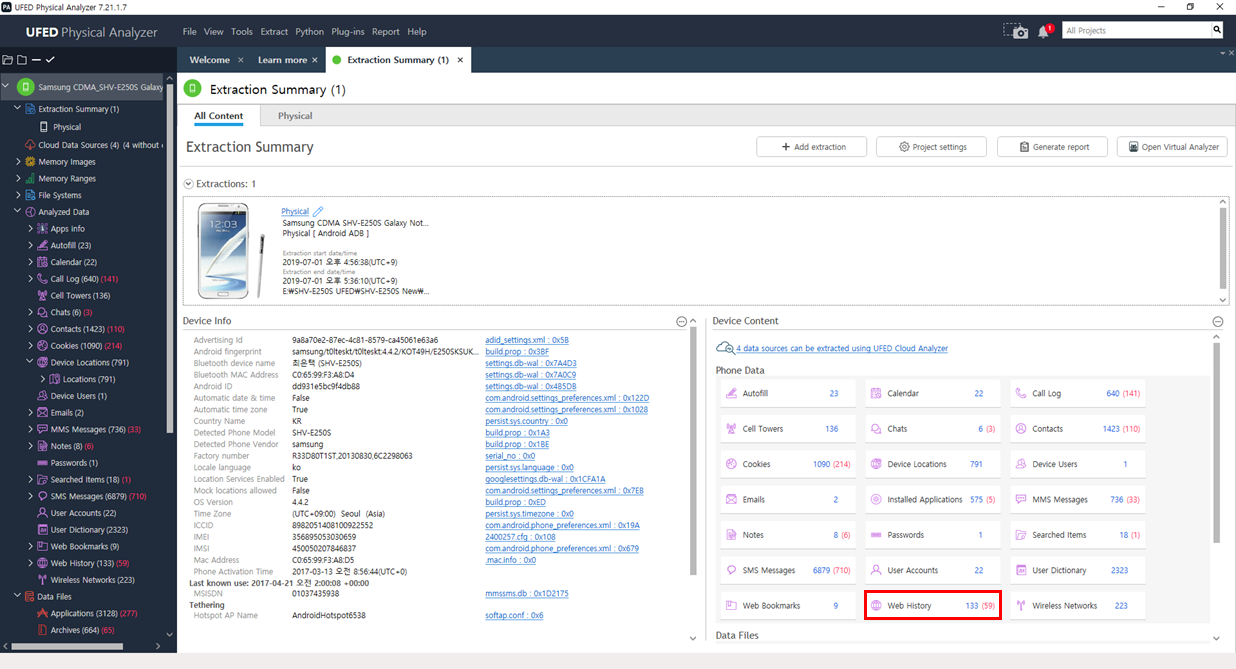The width and height of the screenshot is (1236, 669).
Task: Open the Extract menu
Action: (274, 32)
